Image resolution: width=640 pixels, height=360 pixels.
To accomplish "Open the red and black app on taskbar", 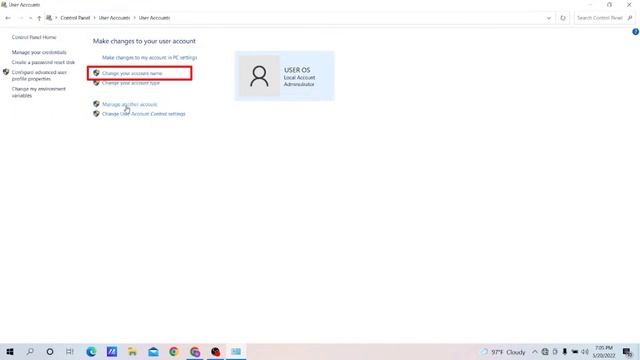I will (216, 351).
